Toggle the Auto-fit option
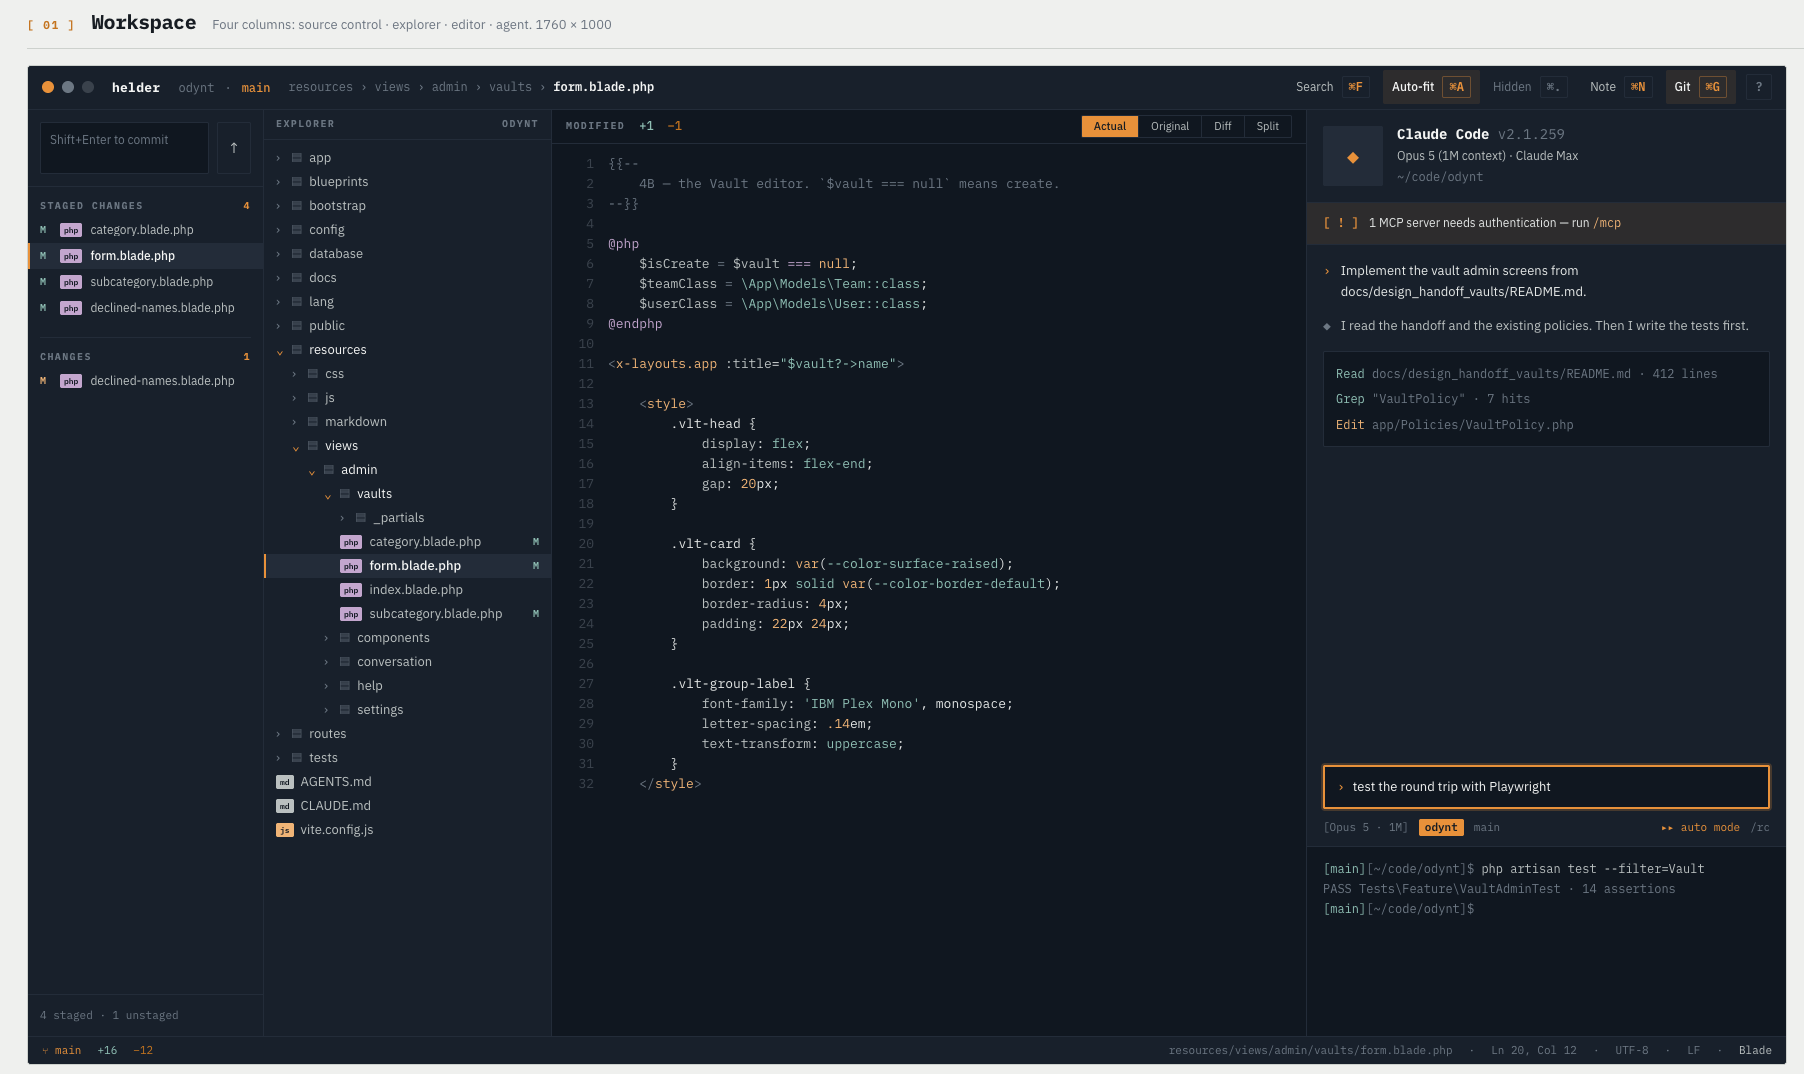Image resolution: width=1804 pixels, height=1074 pixels. [1431, 87]
